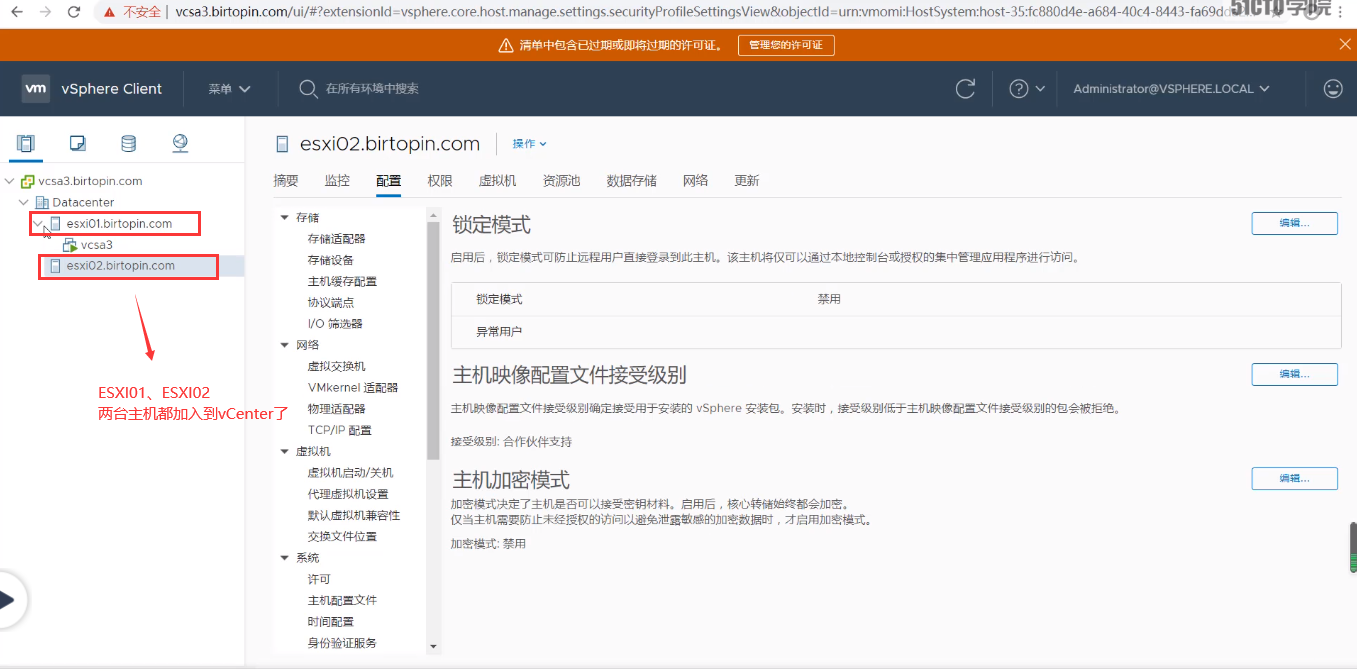Click the browser back arrow
This screenshot has width=1357, height=671.
(16, 12)
